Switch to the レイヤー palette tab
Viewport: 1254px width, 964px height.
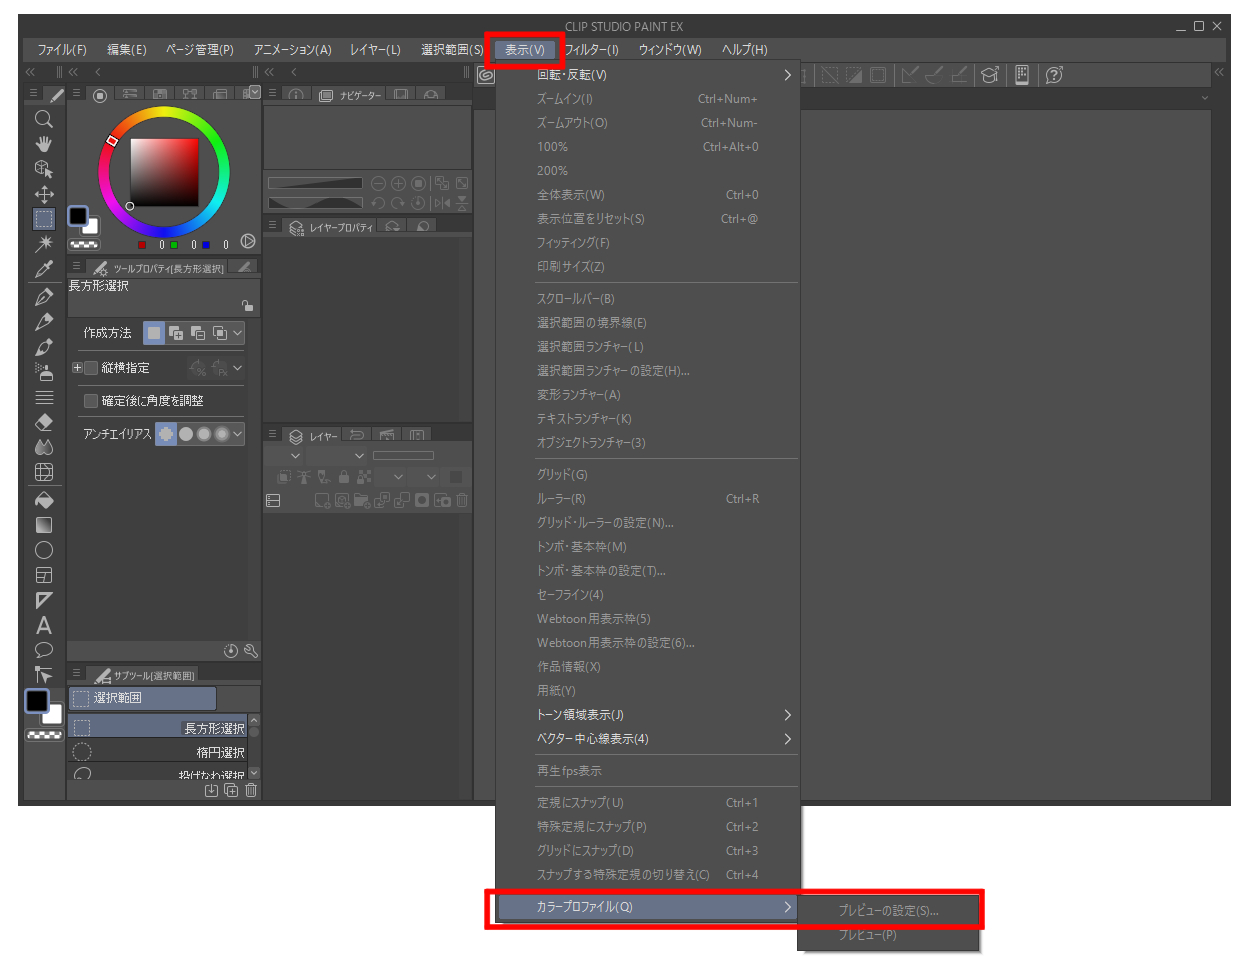[313, 436]
